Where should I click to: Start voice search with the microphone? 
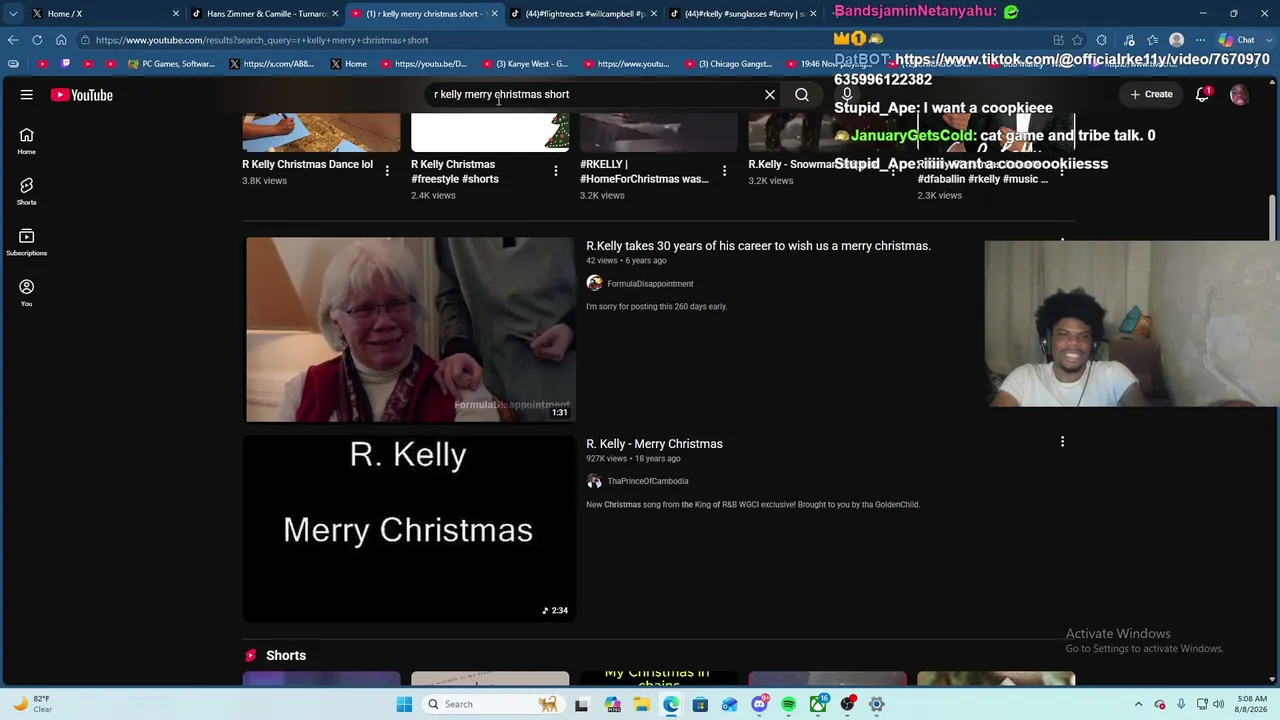pos(847,95)
